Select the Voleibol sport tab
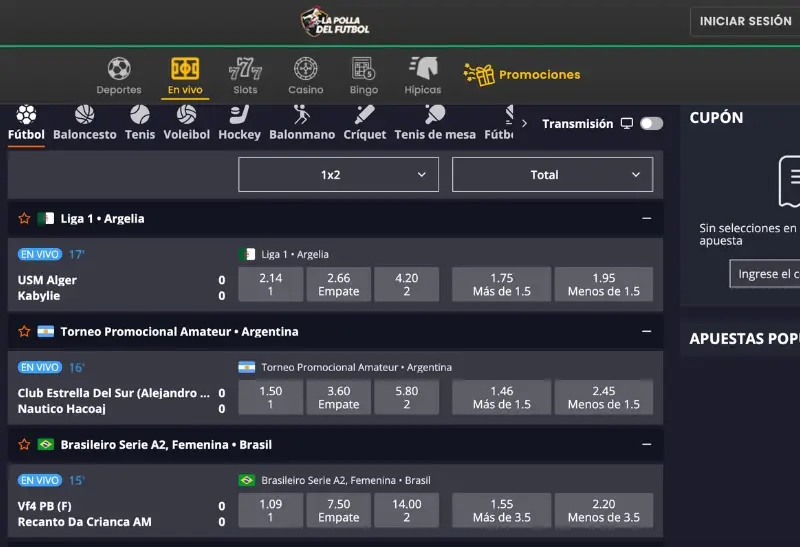The width and height of the screenshot is (800, 547). (x=187, y=123)
